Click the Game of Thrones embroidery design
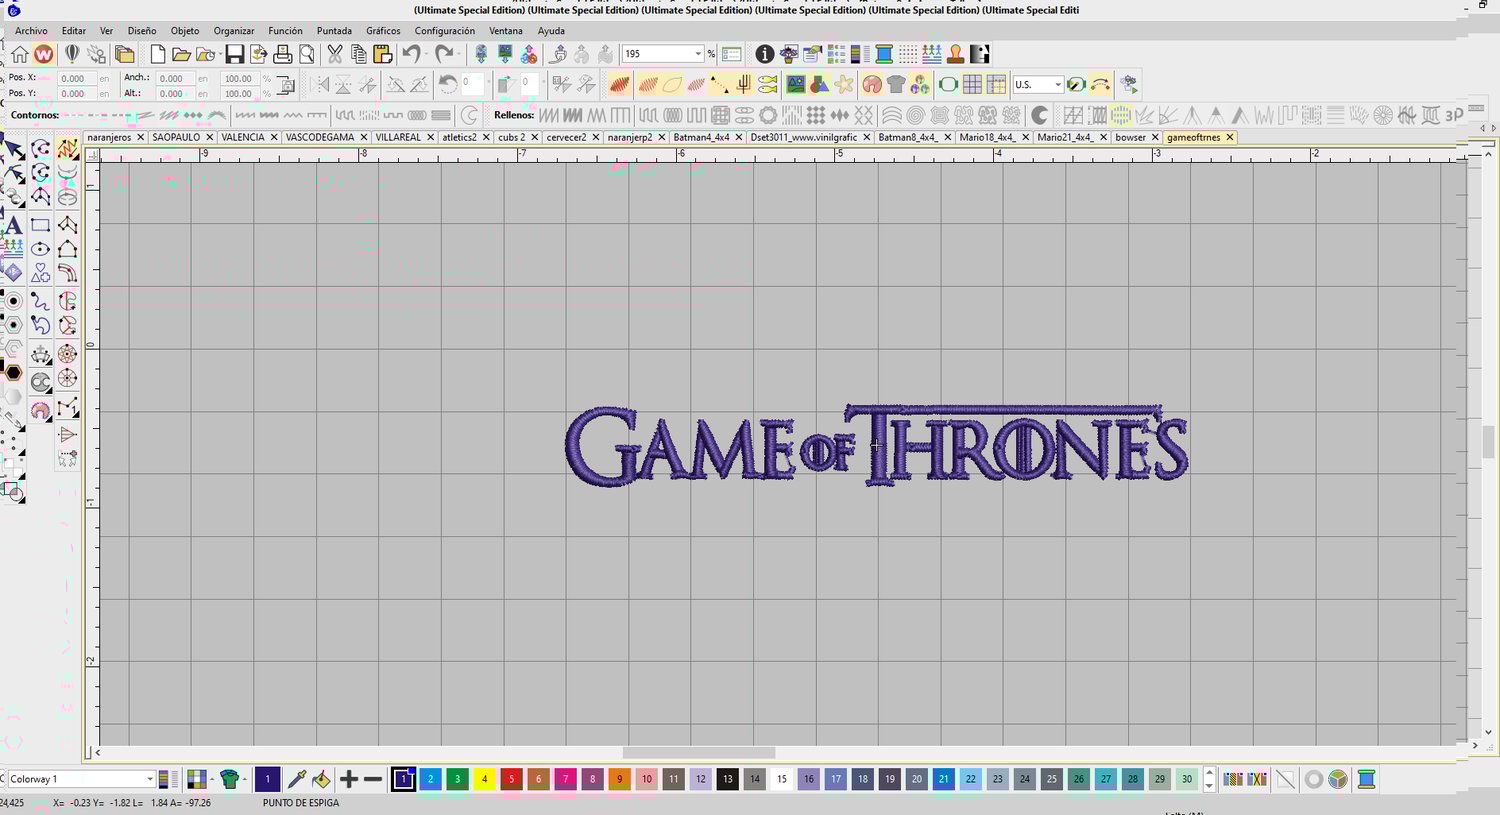Screen dimensions: 1500x815 pyautogui.click(x=877, y=446)
